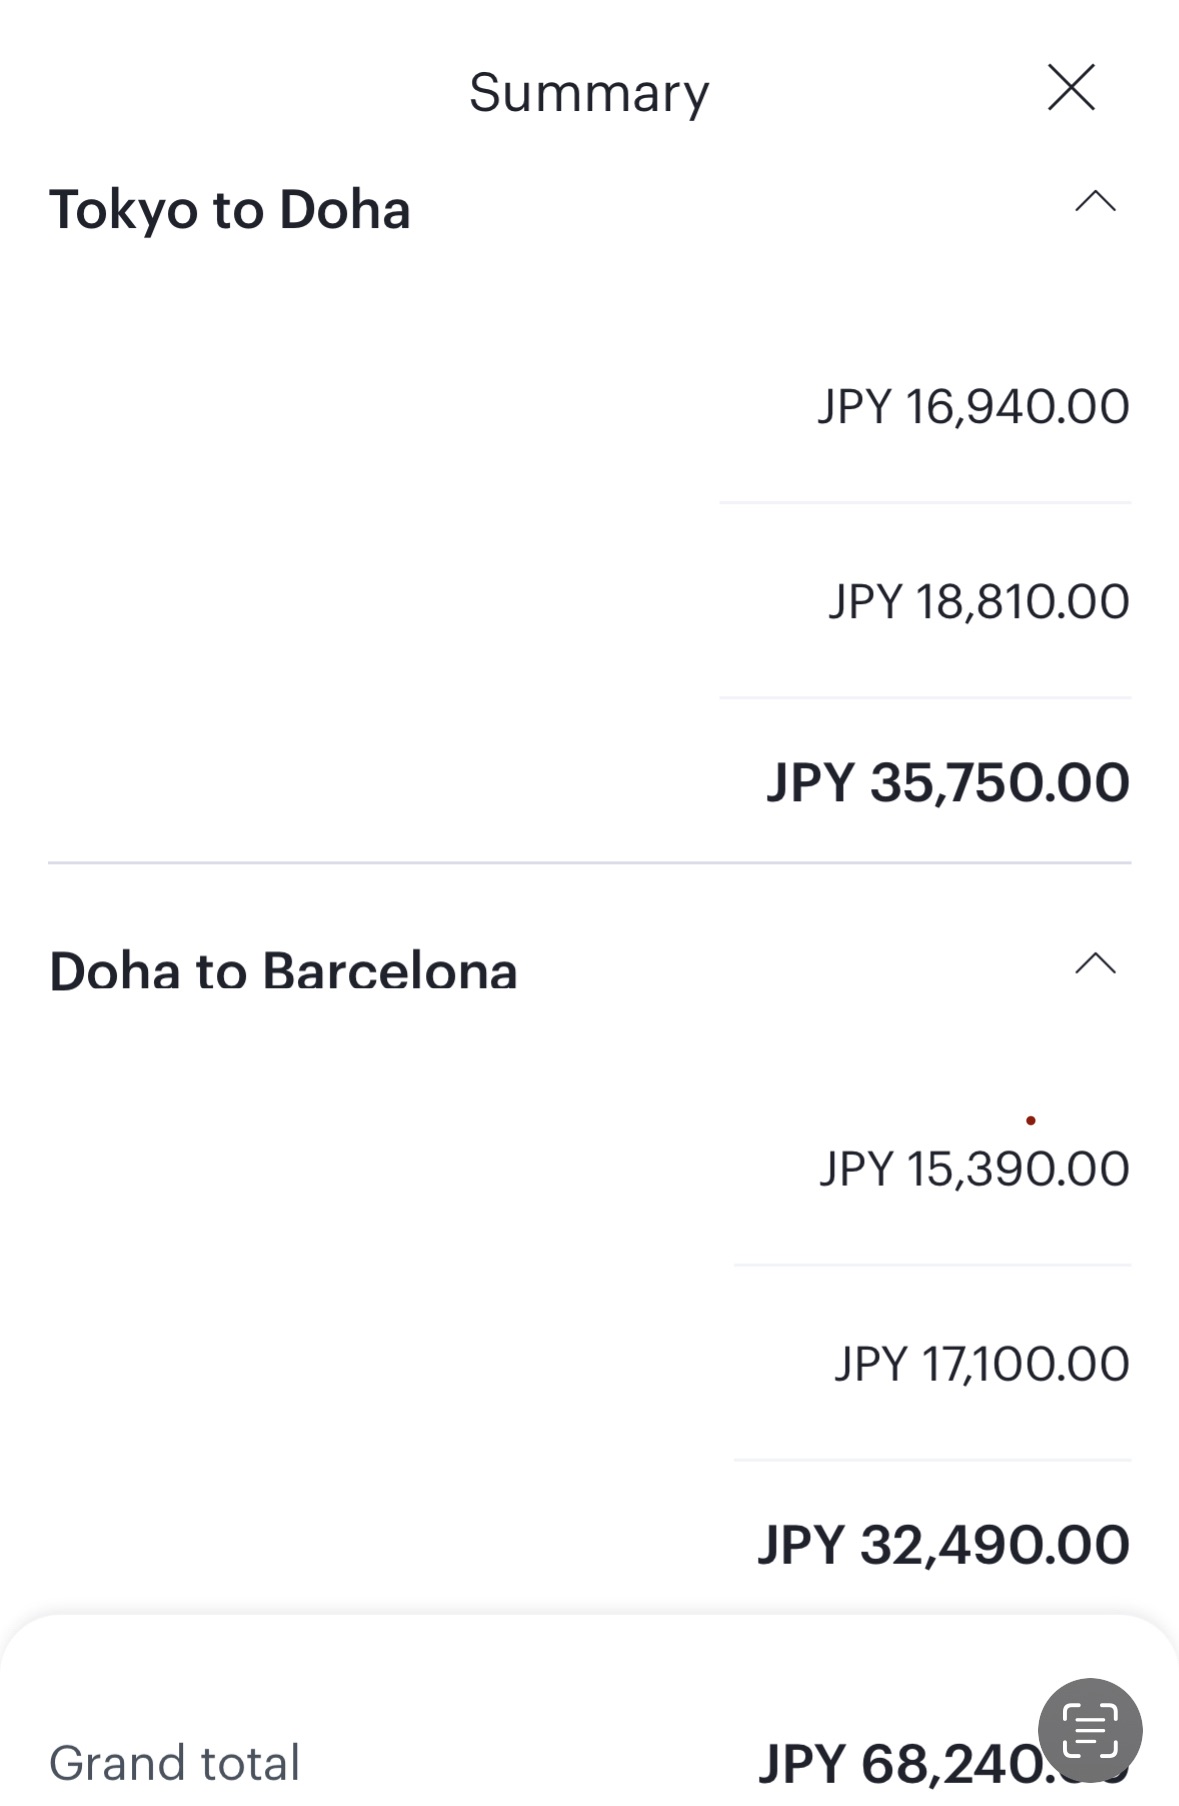Click Tokyo to Doha subtotal JPY 35,750.00

point(948,782)
